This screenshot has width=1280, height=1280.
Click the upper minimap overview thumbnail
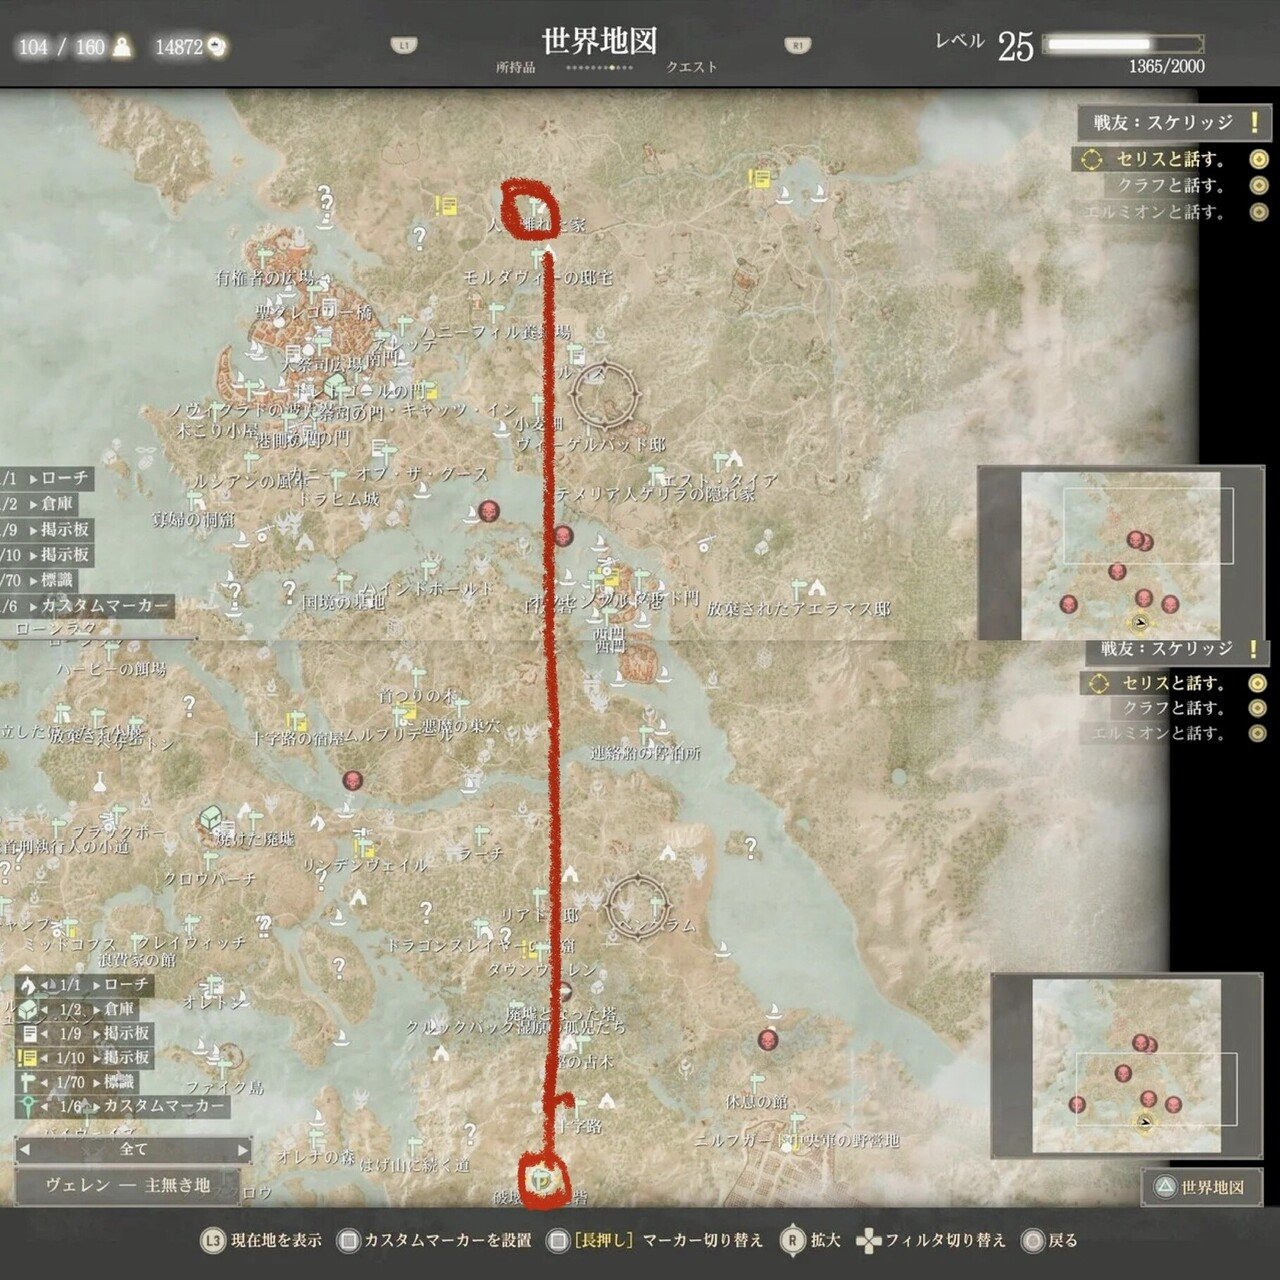click(1121, 554)
